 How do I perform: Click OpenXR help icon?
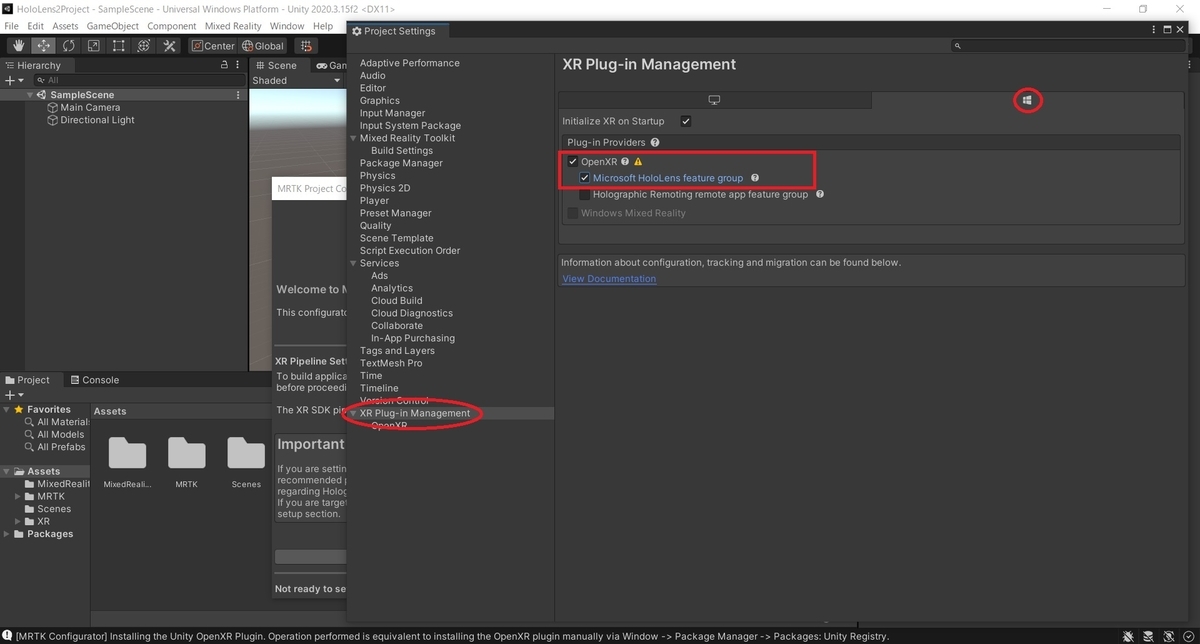click(625, 161)
